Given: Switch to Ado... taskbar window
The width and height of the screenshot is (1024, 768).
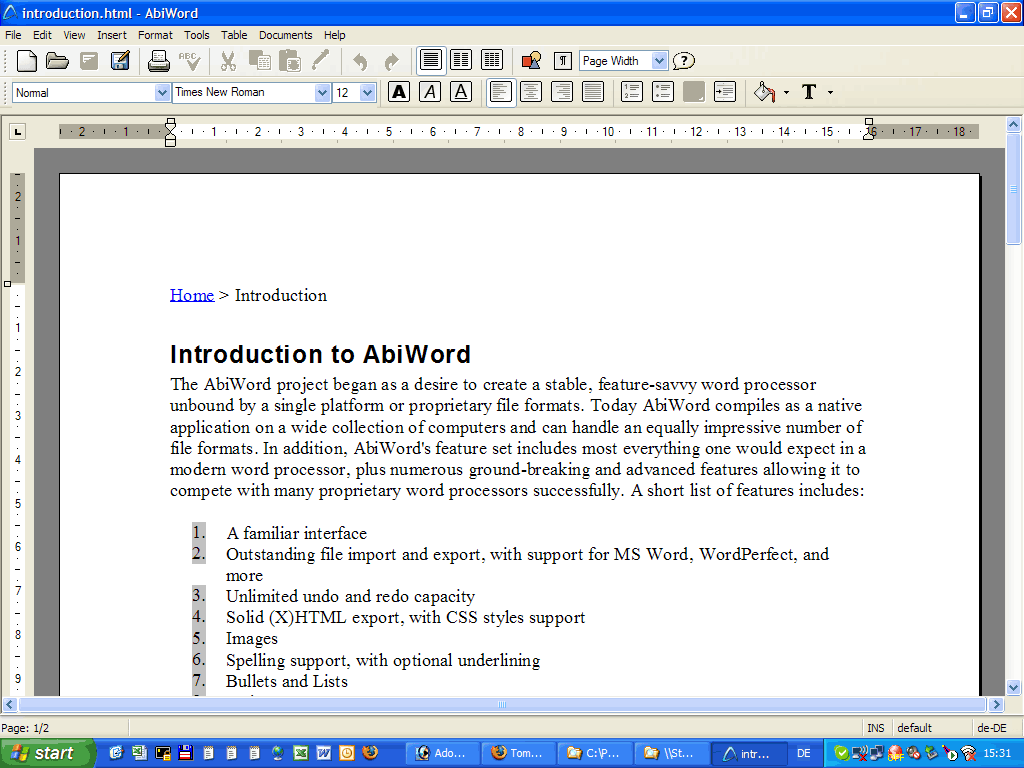Looking at the screenshot, I should point(442,753).
